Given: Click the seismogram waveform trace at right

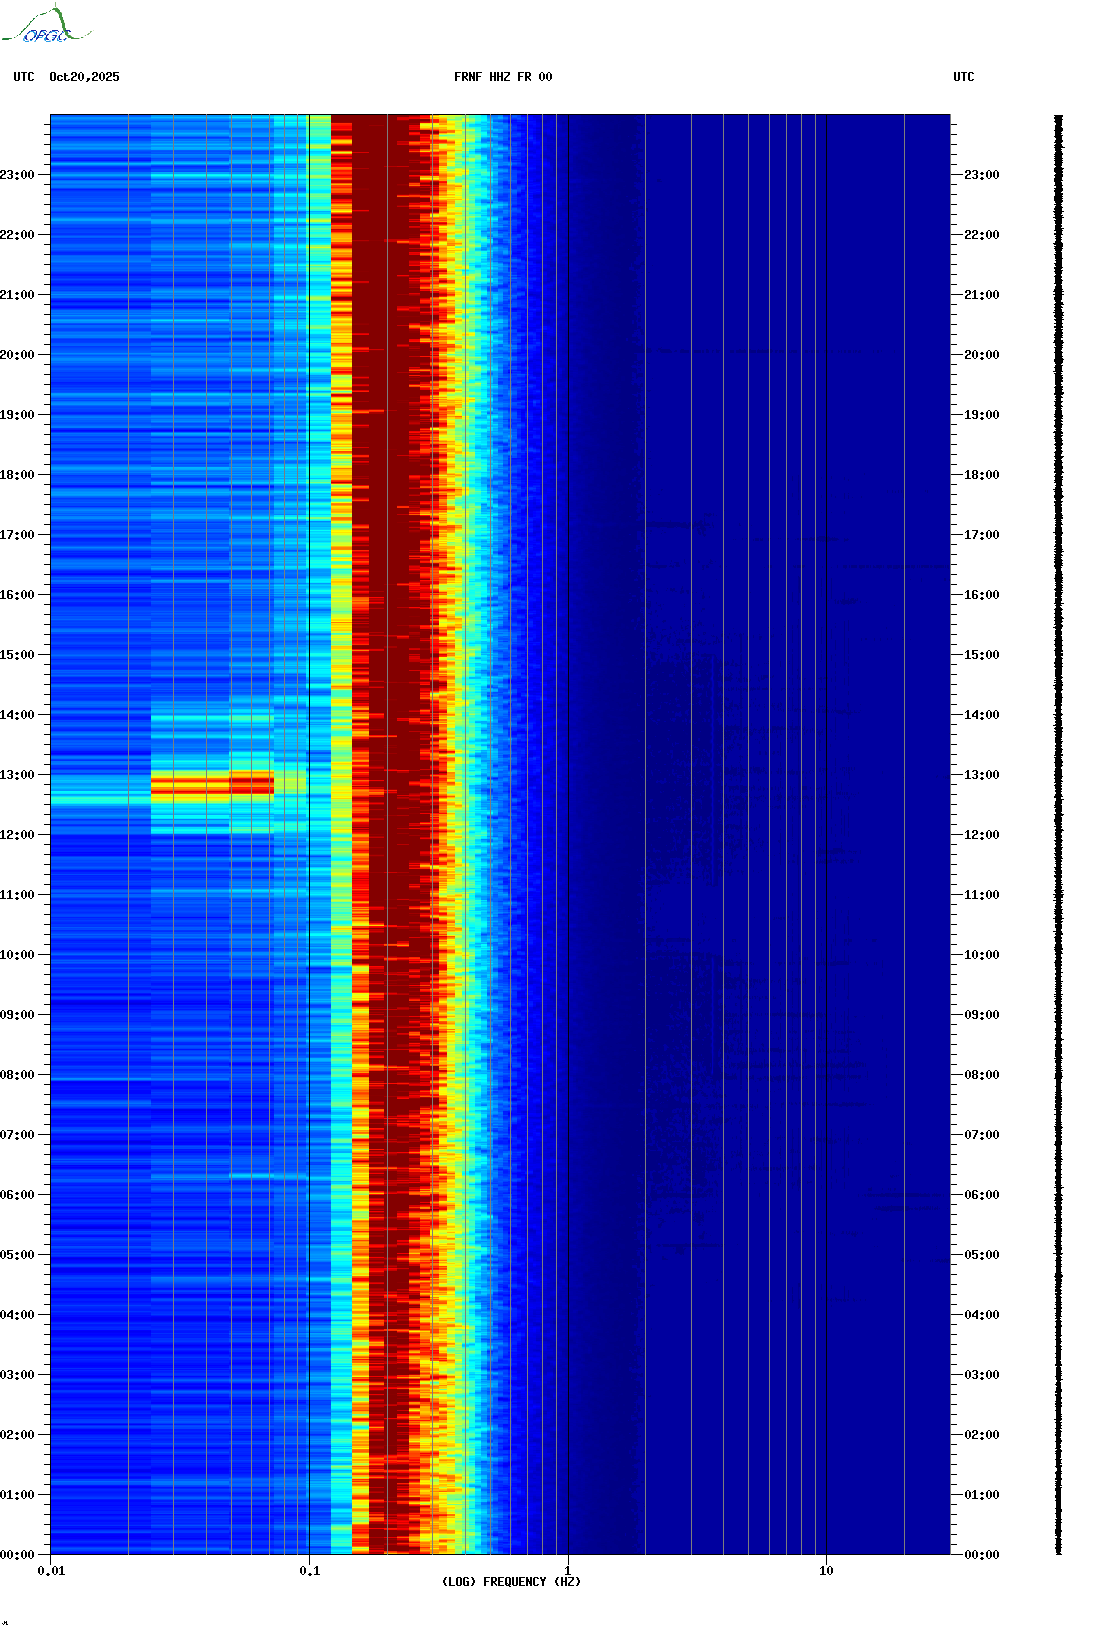Looking at the screenshot, I should click(1058, 834).
